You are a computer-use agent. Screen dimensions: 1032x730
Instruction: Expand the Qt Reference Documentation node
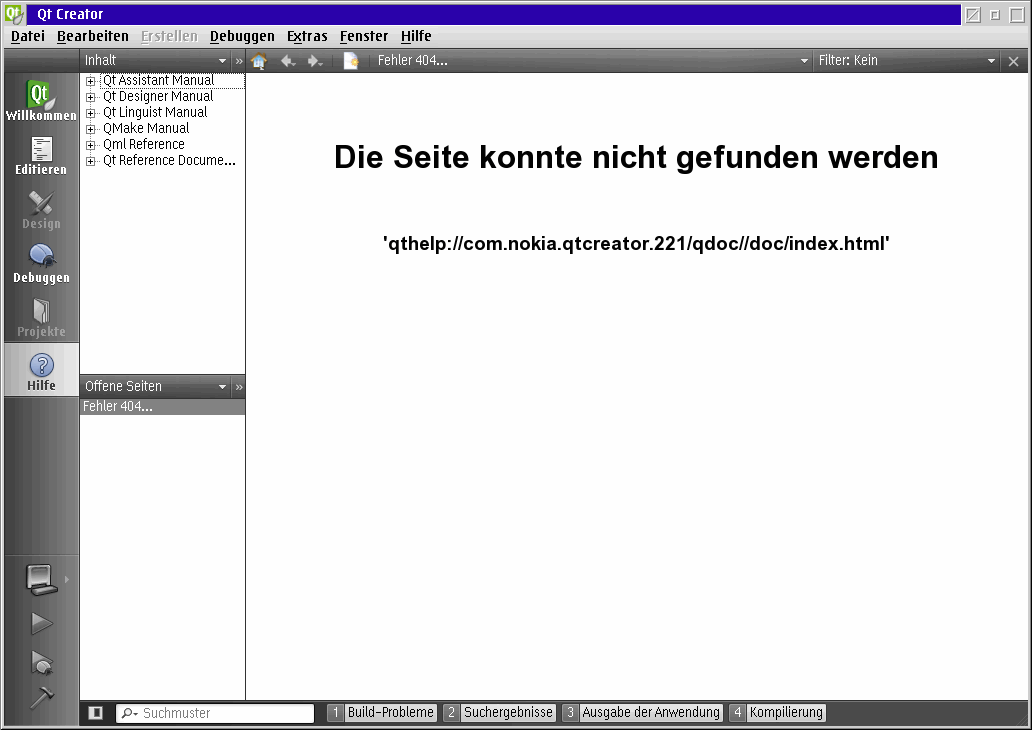tap(91, 161)
